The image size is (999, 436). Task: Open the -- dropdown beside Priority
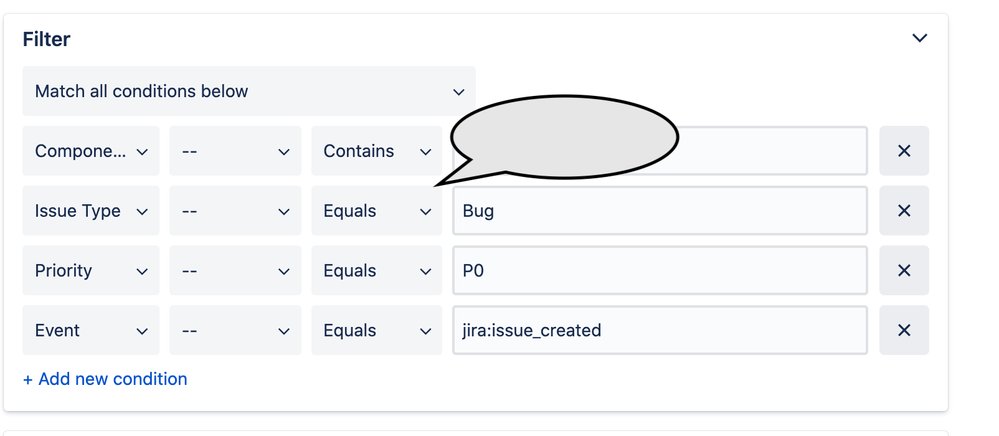(235, 270)
